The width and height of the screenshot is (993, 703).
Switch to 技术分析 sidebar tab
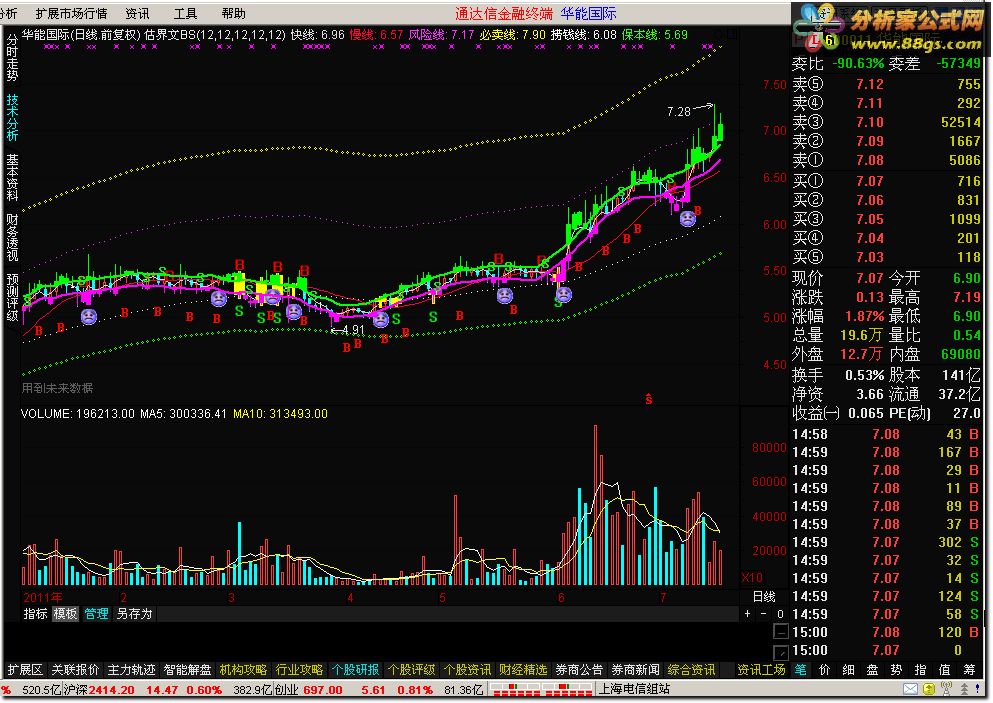12,118
